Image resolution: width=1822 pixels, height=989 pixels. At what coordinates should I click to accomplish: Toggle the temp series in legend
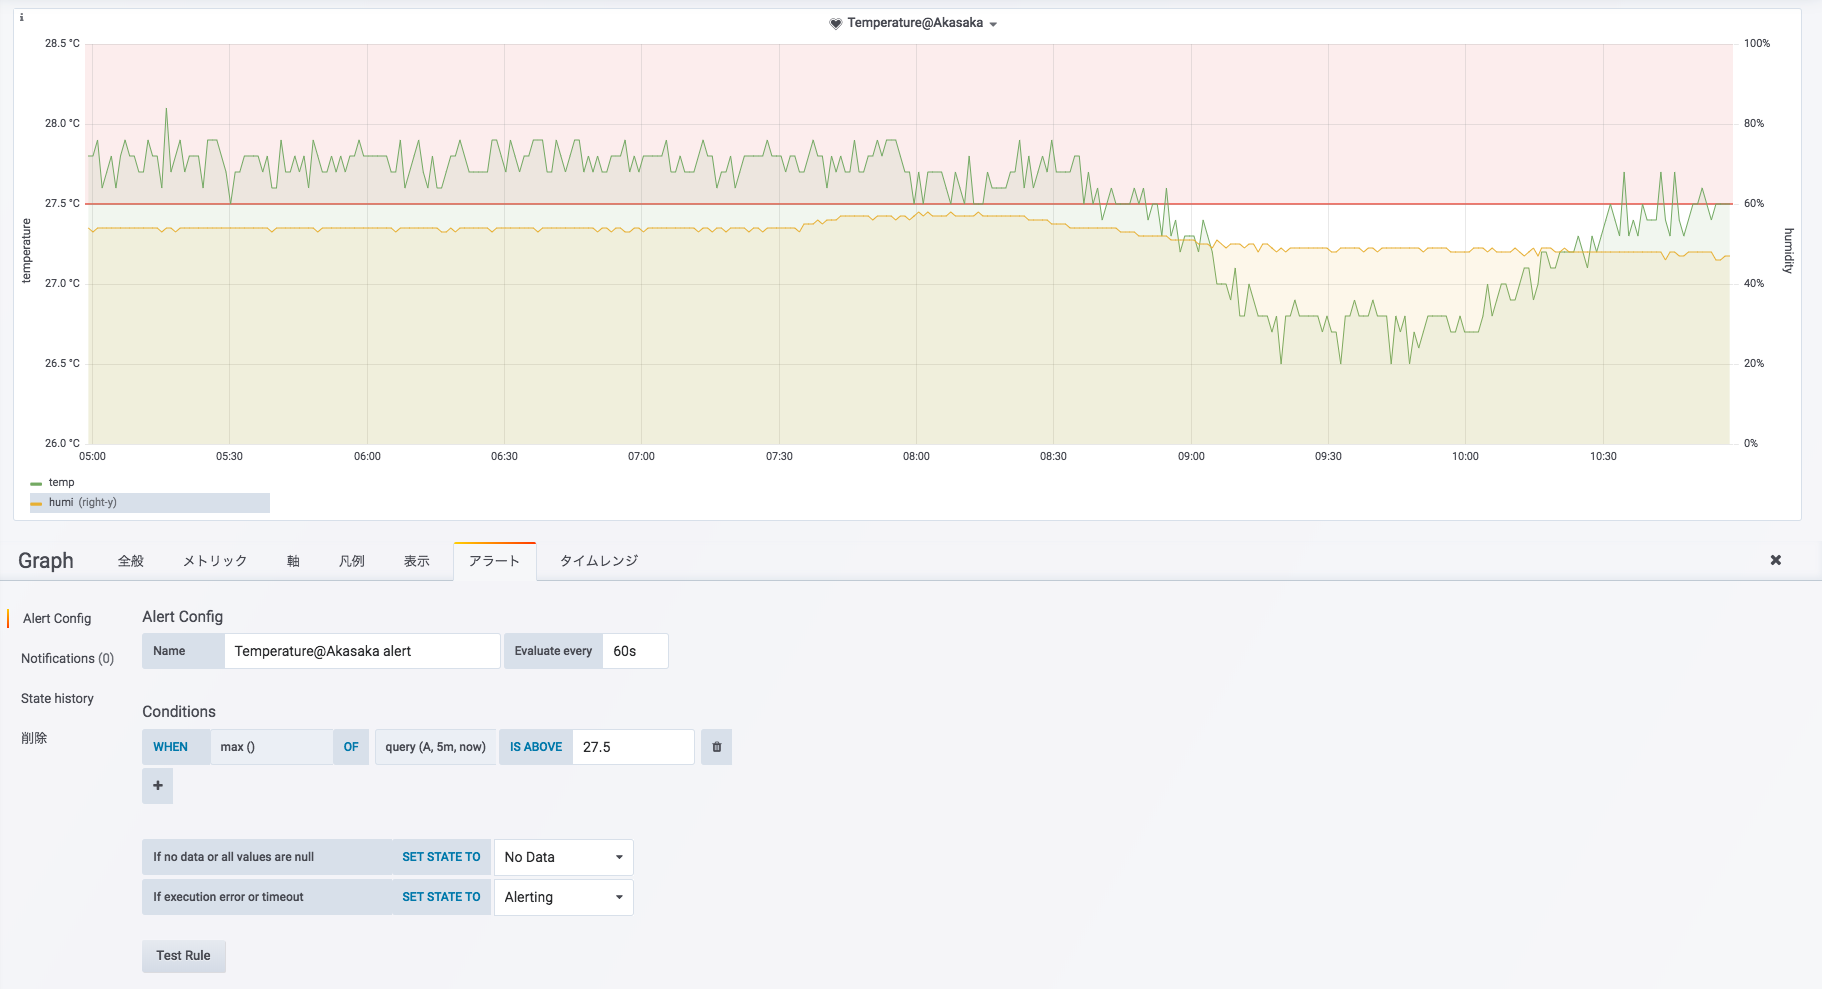pyautogui.click(x=61, y=482)
